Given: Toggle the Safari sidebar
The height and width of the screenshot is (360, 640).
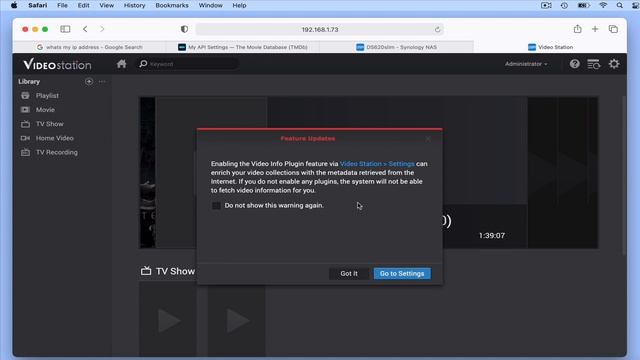Looking at the screenshot, I should (x=65, y=29).
